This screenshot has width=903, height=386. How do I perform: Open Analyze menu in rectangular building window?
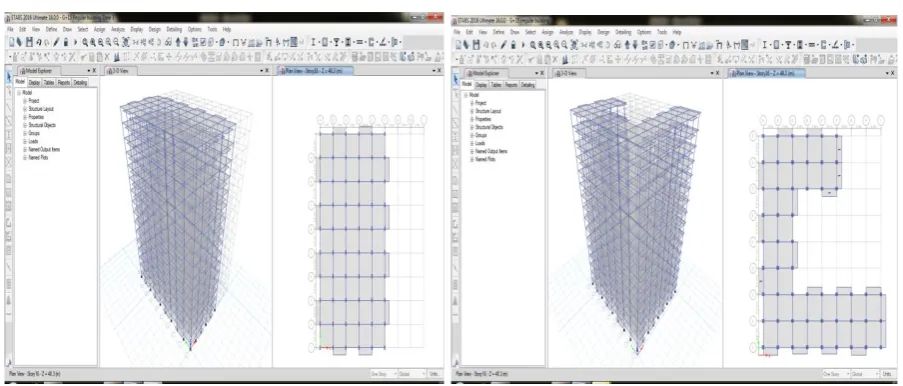118,29
